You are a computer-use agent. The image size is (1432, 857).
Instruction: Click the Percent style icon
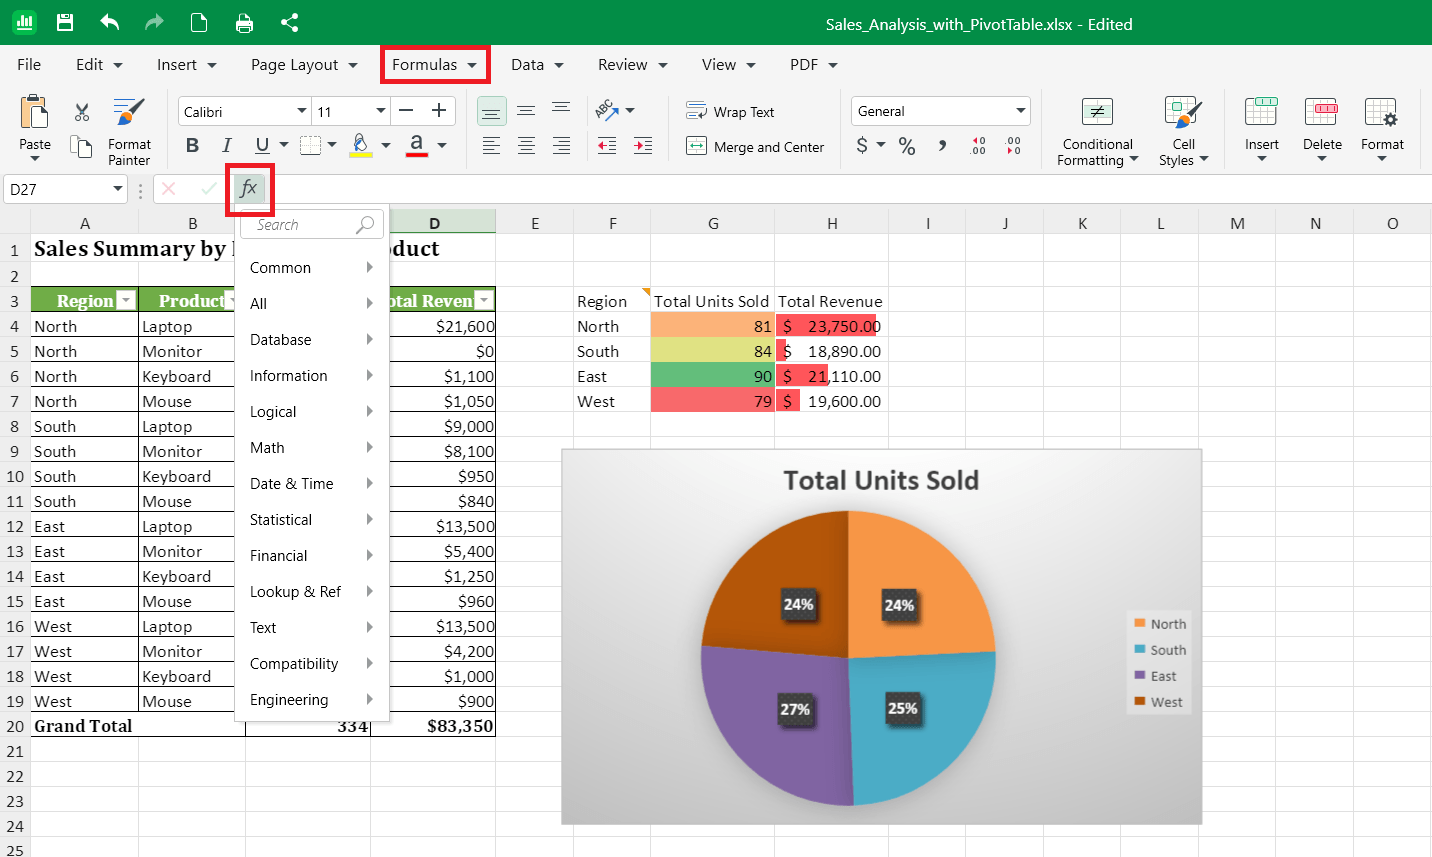[907, 146]
